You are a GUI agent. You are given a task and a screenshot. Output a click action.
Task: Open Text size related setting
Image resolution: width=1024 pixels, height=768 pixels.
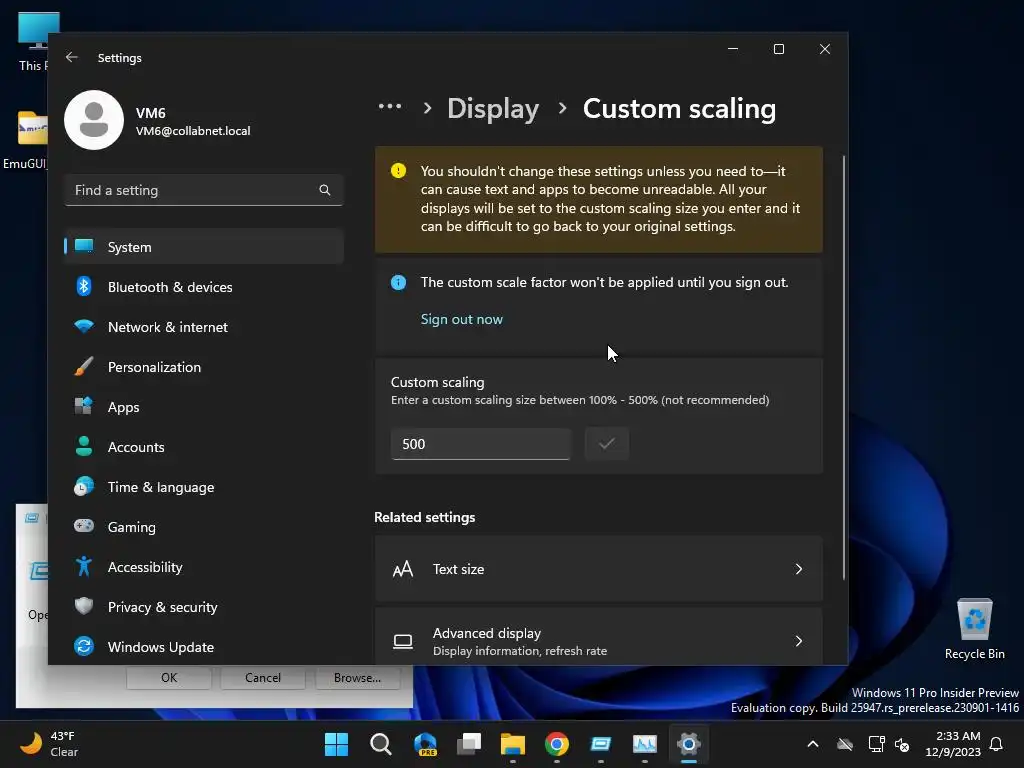click(598, 569)
